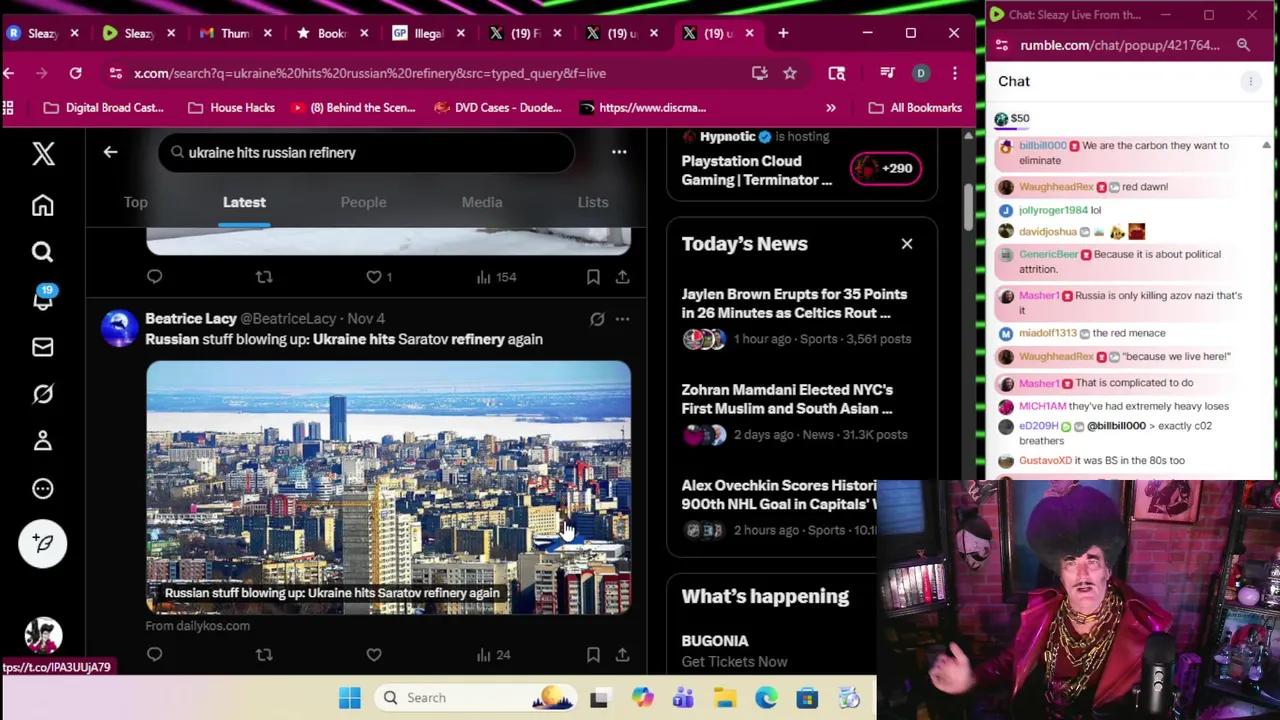The width and height of the screenshot is (1280, 720).
Task: Switch to the People tab
Action: (x=363, y=202)
